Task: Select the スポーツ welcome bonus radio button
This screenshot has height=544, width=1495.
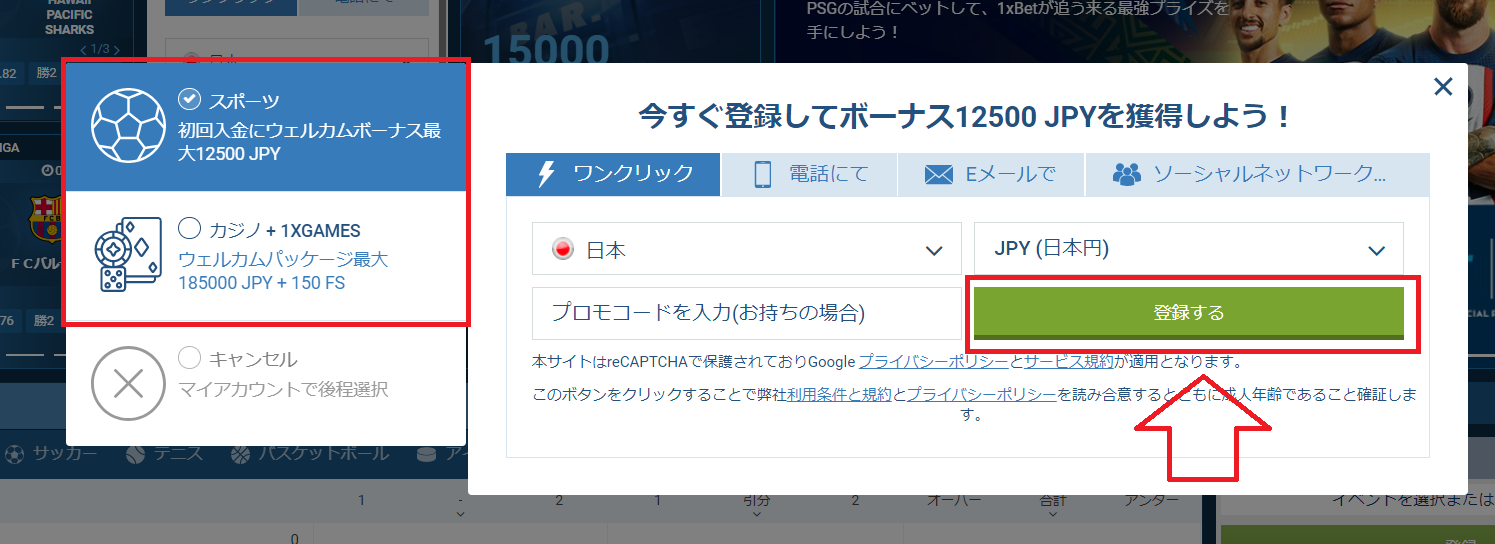Action: point(190,99)
